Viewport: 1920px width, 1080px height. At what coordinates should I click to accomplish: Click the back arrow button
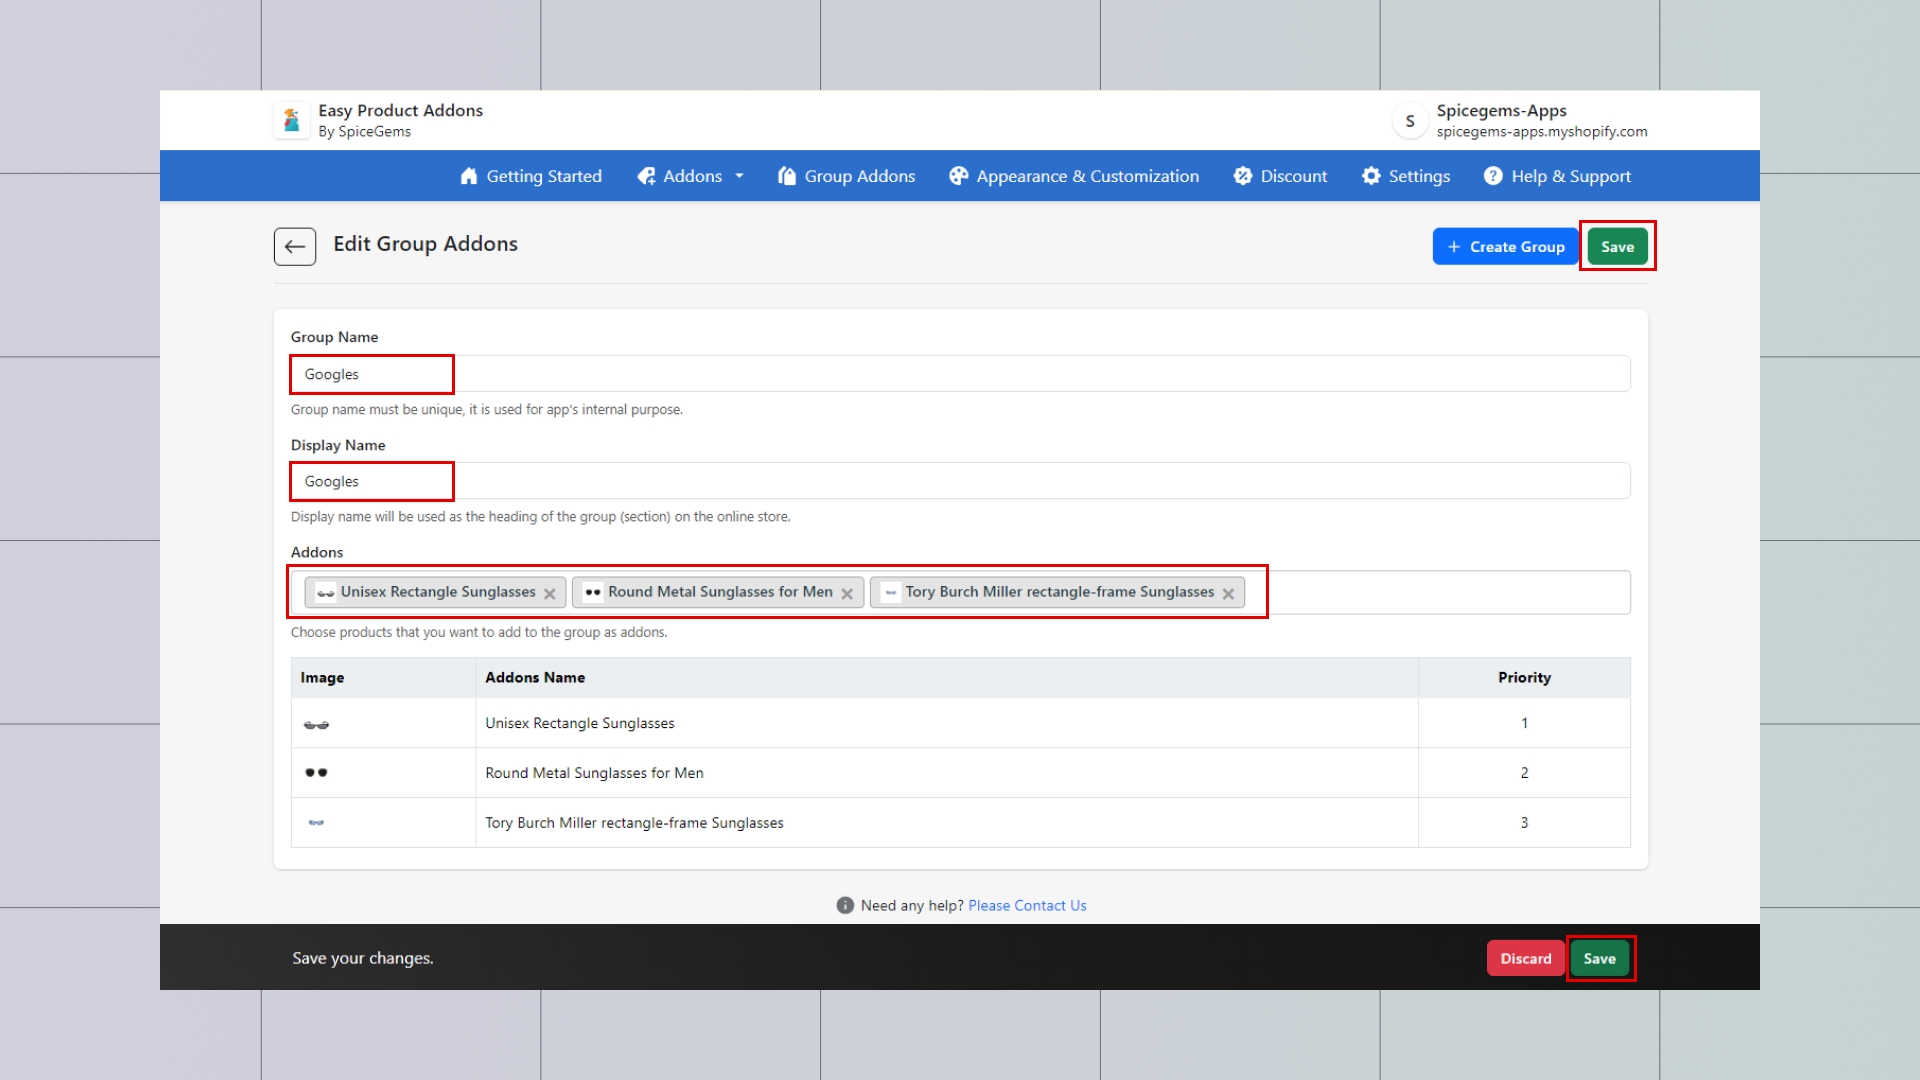(x=294, y=246)
